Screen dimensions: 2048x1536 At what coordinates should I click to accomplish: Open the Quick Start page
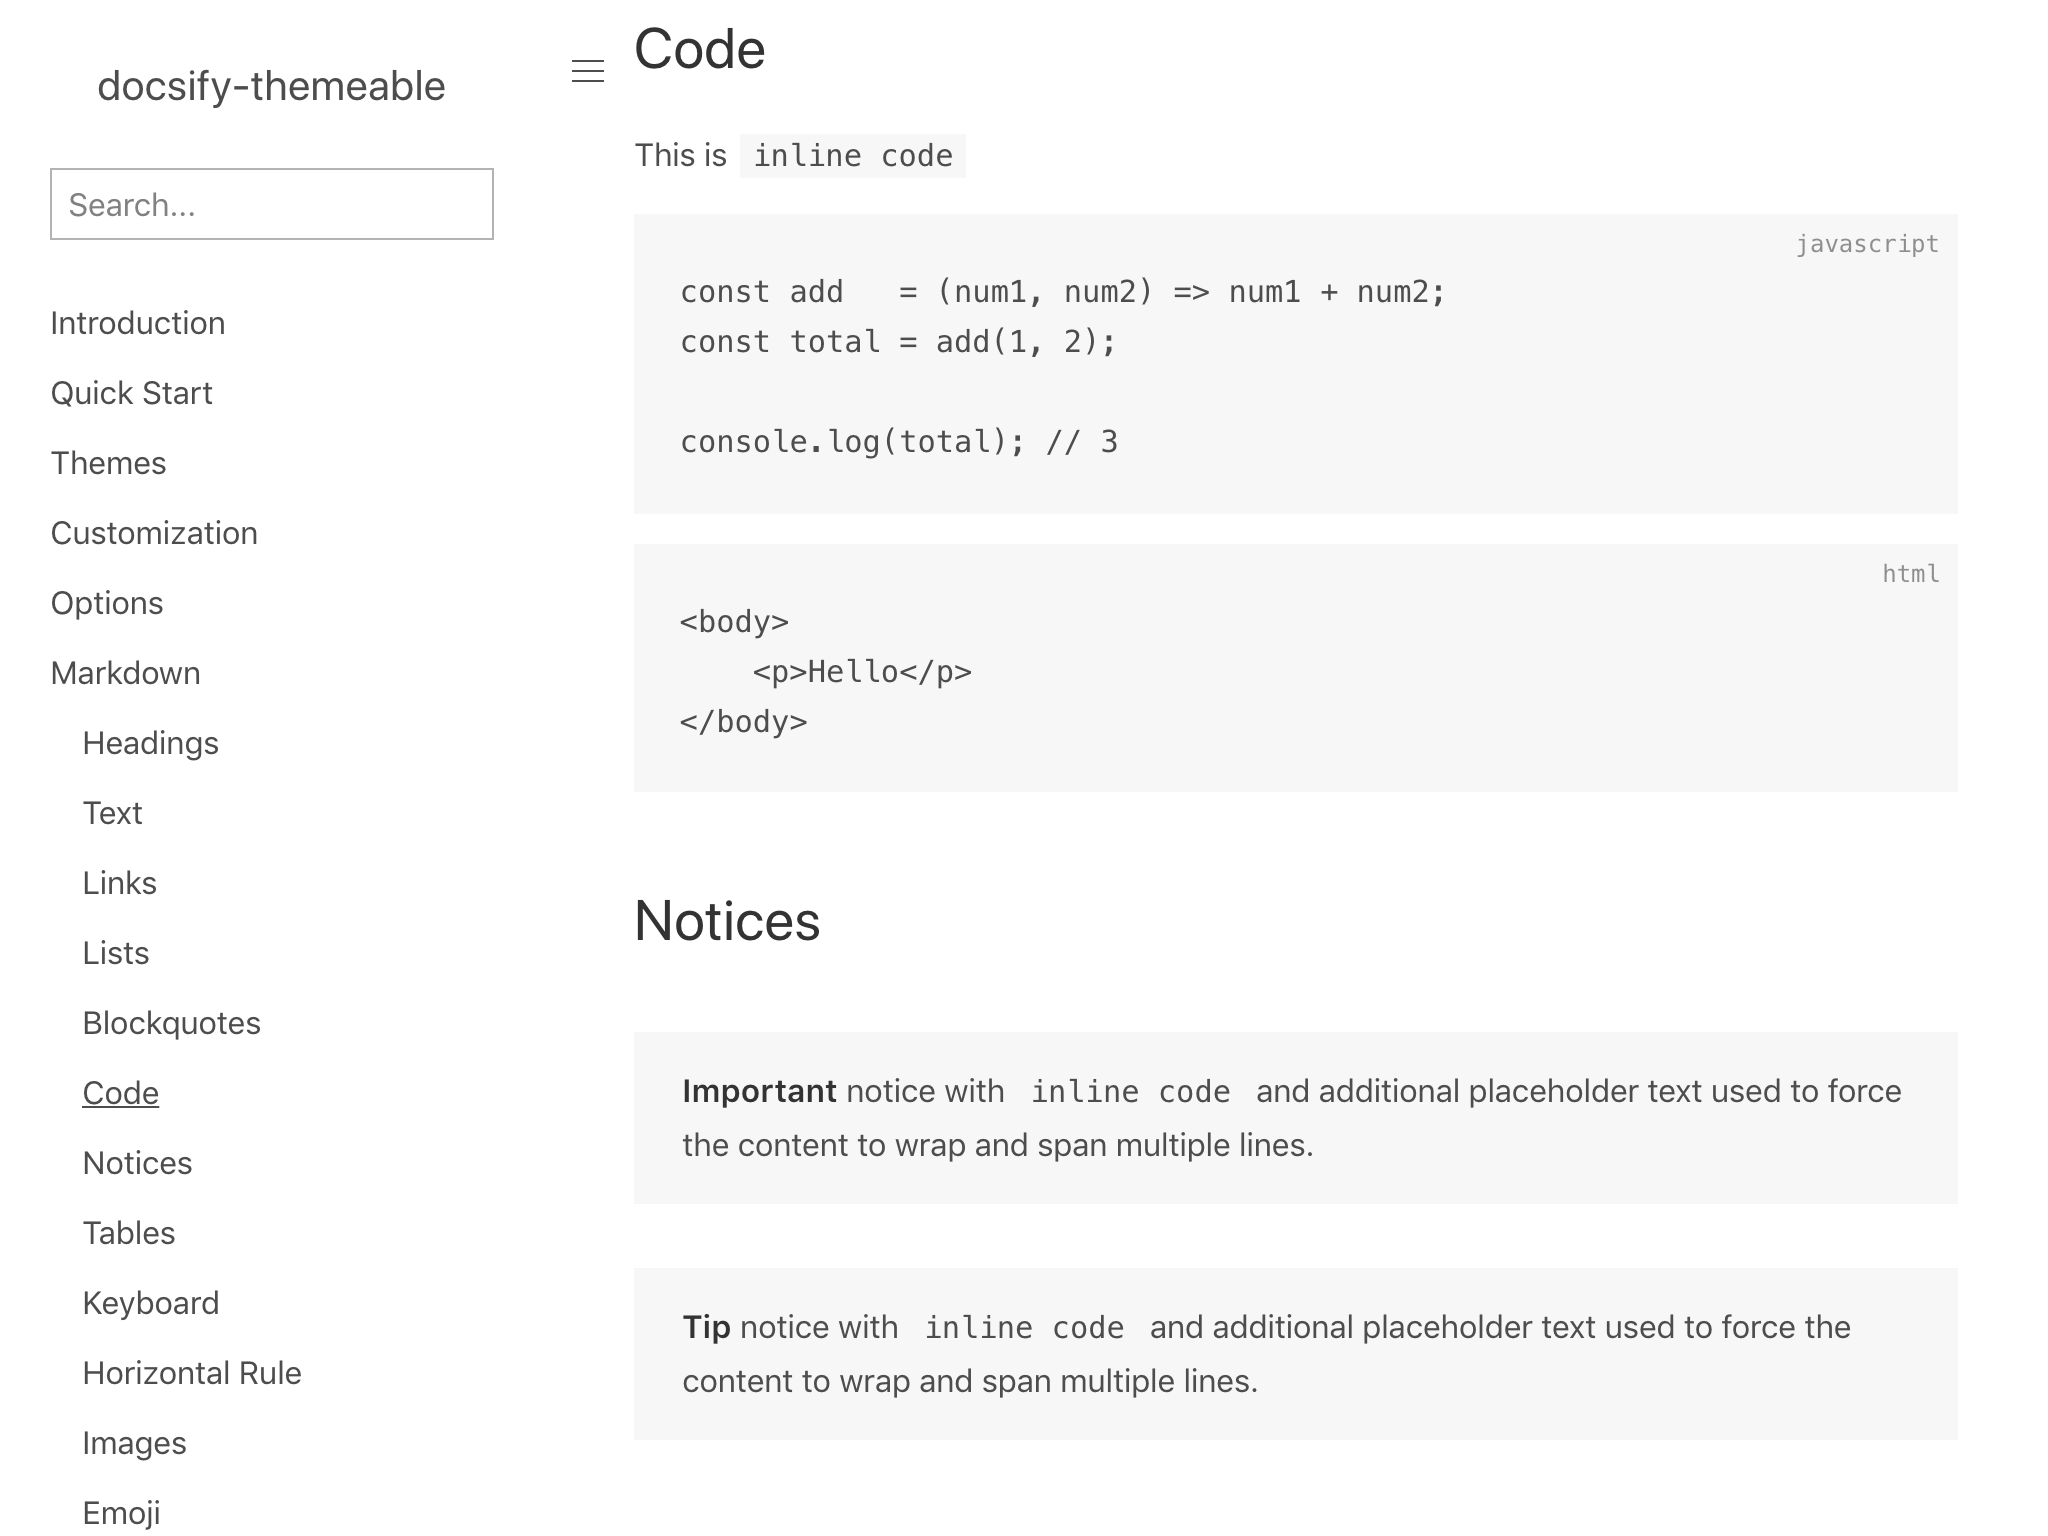pyautogui.click(x=131, y=392)
